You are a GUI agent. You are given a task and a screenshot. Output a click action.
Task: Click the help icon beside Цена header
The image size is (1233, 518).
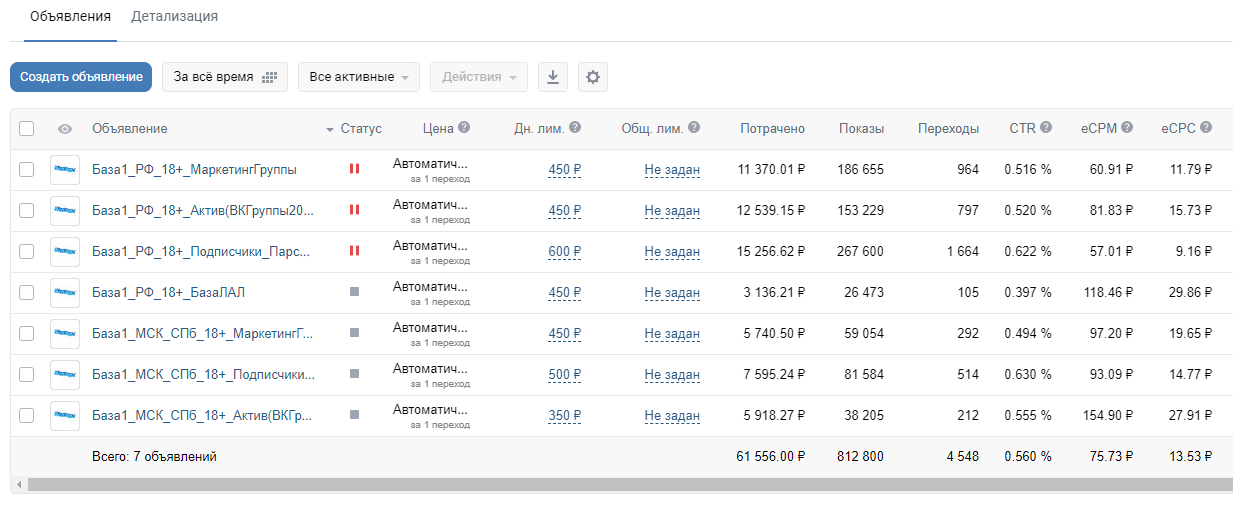pos(464,128)
